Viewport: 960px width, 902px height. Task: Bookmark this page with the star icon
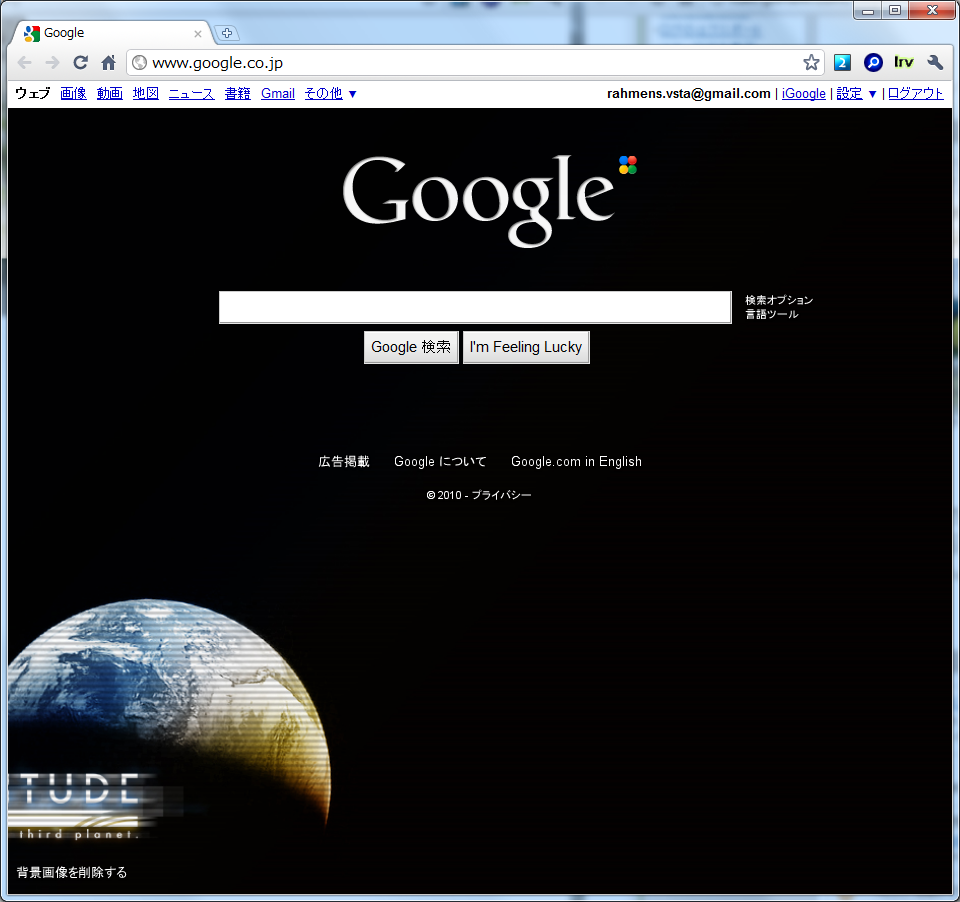click(x=811, y=62)
